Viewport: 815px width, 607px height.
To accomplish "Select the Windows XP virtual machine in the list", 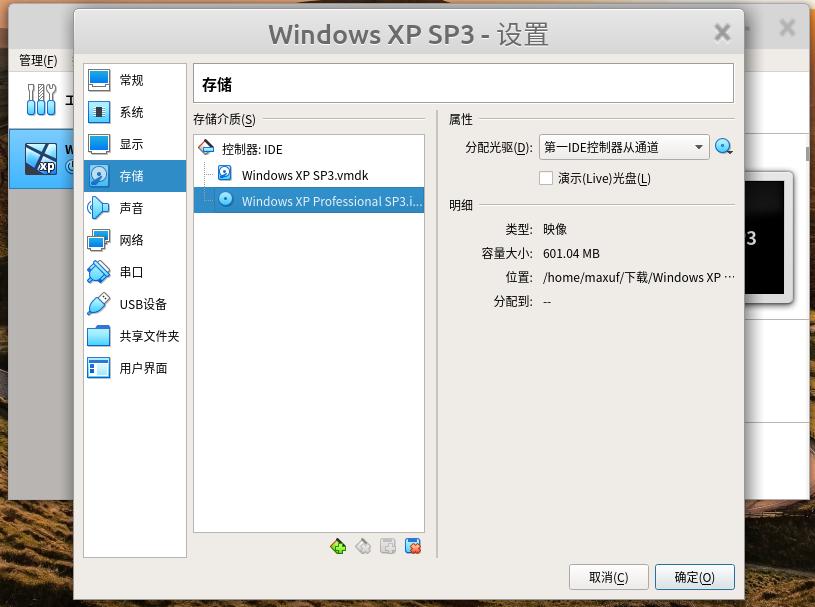I will [x=42, y=158].
